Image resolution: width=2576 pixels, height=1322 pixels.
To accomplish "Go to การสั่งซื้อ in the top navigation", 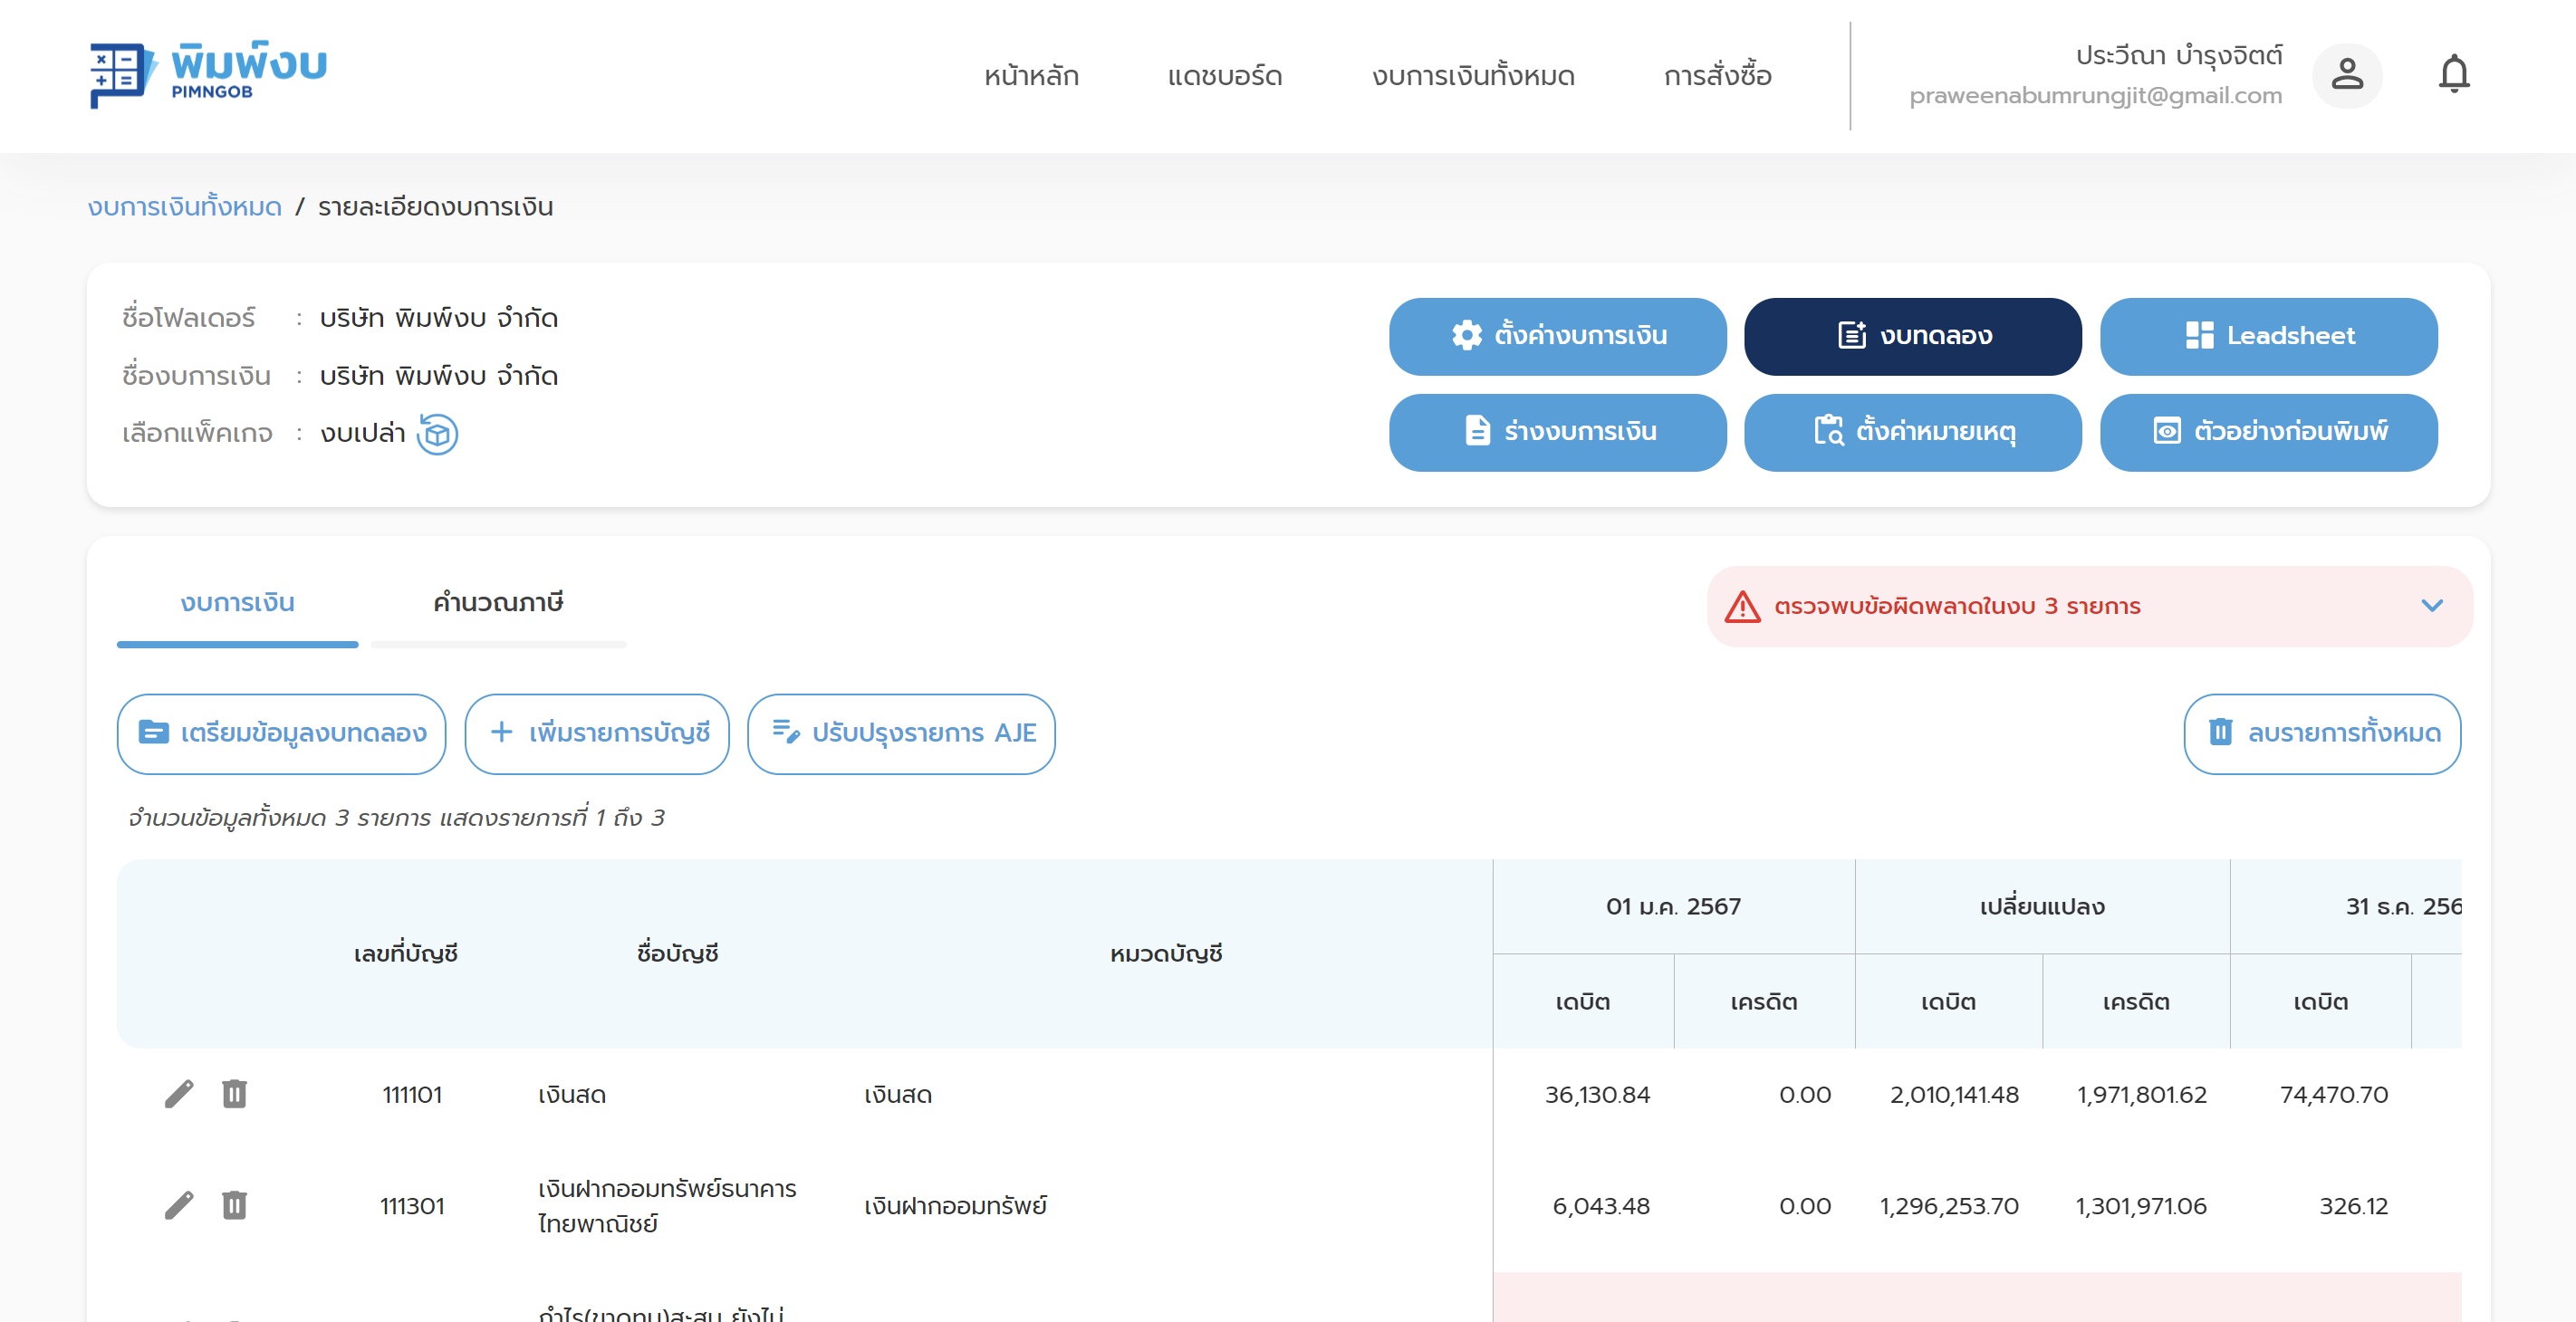I will click(1716, 76).
